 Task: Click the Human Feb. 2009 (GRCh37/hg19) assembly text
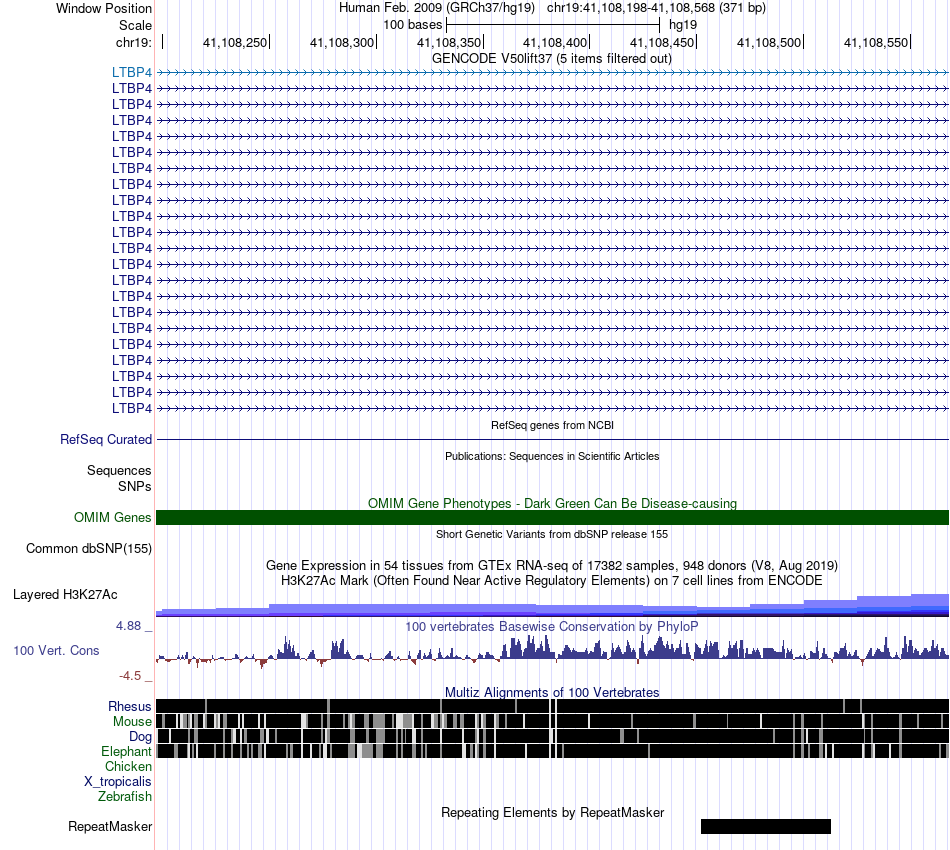click(437, 8)
